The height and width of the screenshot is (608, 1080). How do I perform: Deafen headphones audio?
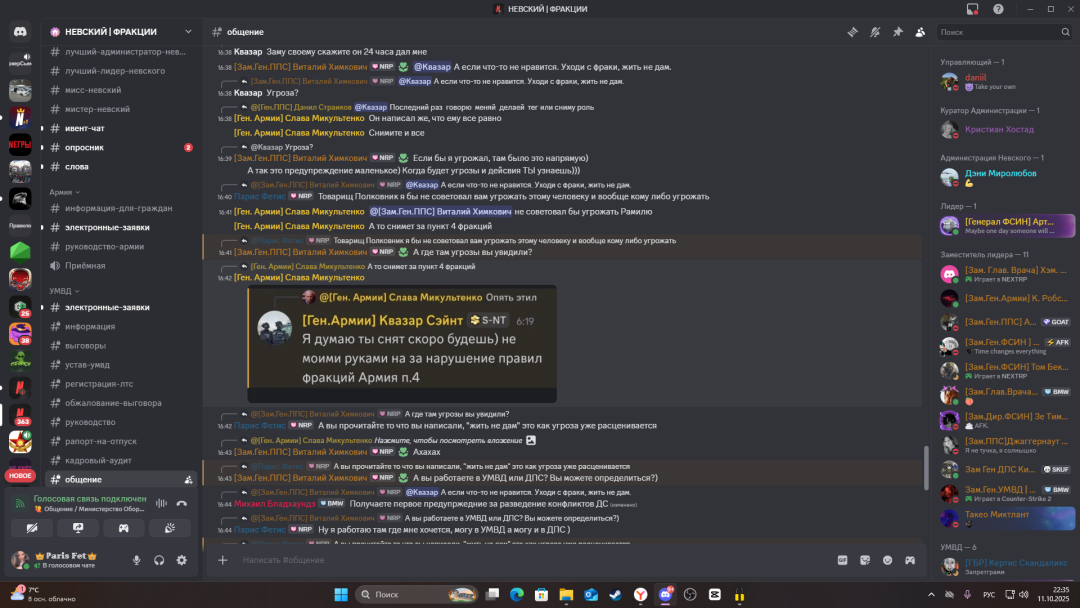tap(159, 561)
